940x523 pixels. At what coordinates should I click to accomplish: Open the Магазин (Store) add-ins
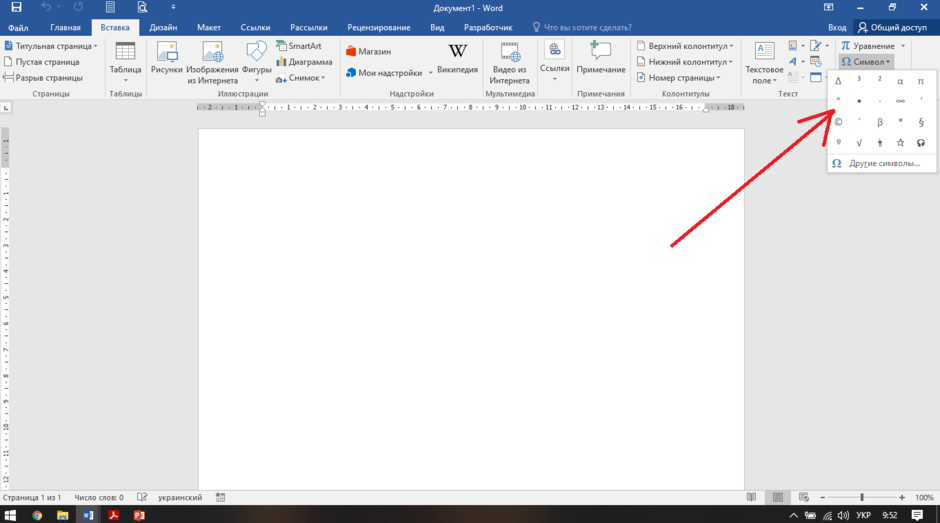(368, 52)
